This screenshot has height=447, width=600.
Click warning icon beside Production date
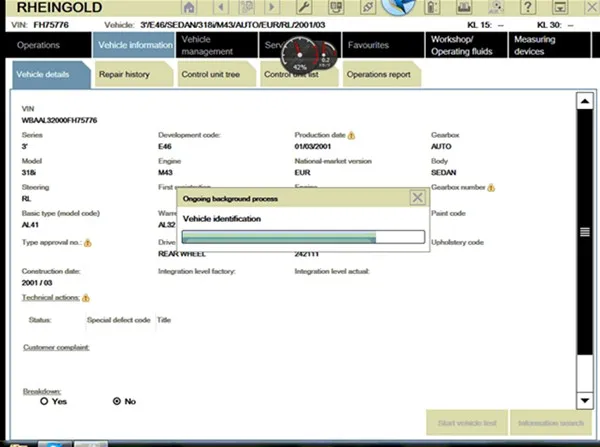[x=351, y=135]
